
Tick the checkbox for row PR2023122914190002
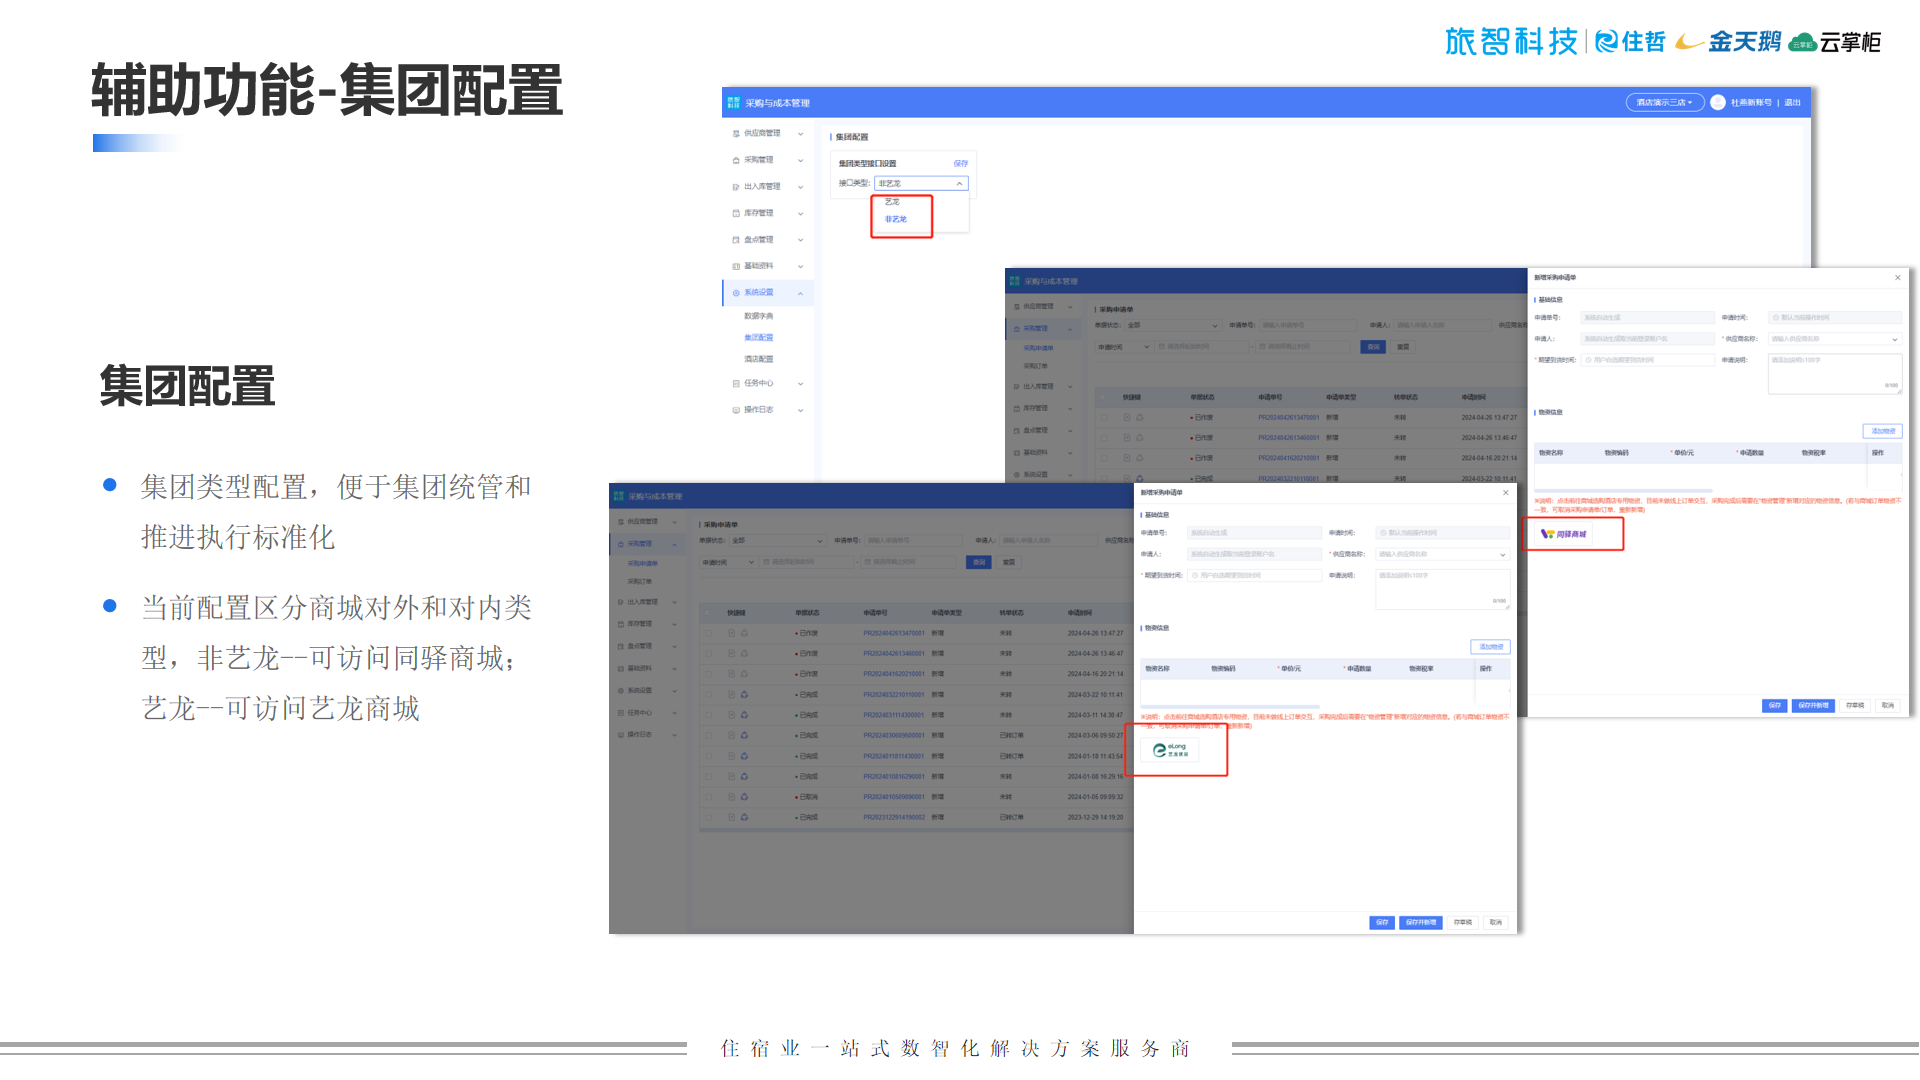pyautogui.click(x=709, y=817)
